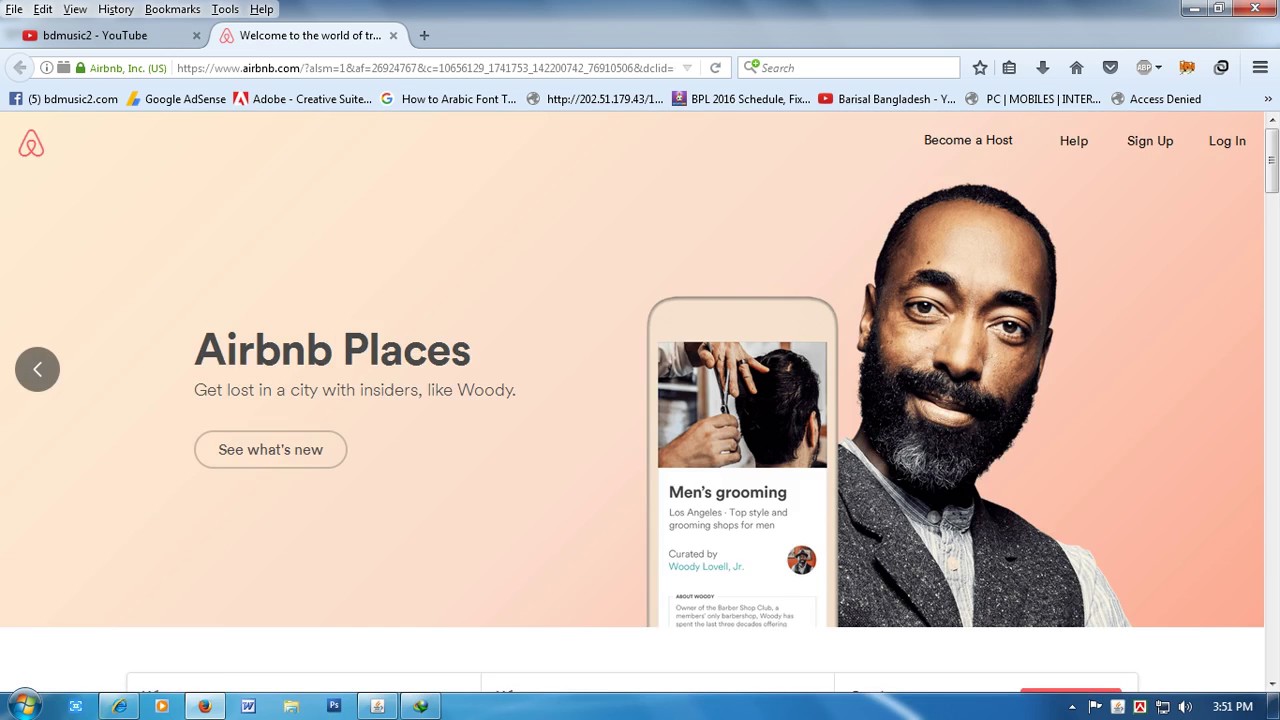Viewport: 1280px width, 720px height.
Task: Open the View menu
Action: (x=75, y=9)
